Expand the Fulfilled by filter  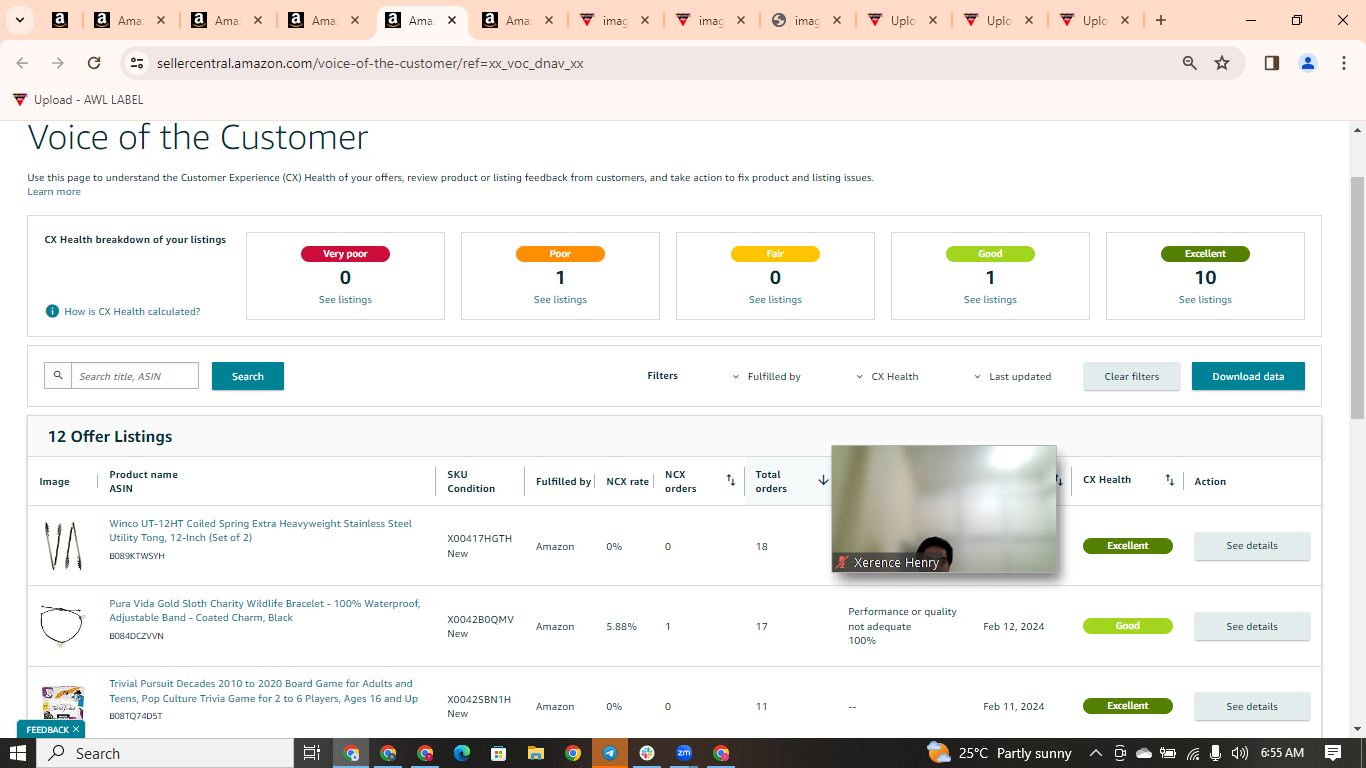coord(767,377)
